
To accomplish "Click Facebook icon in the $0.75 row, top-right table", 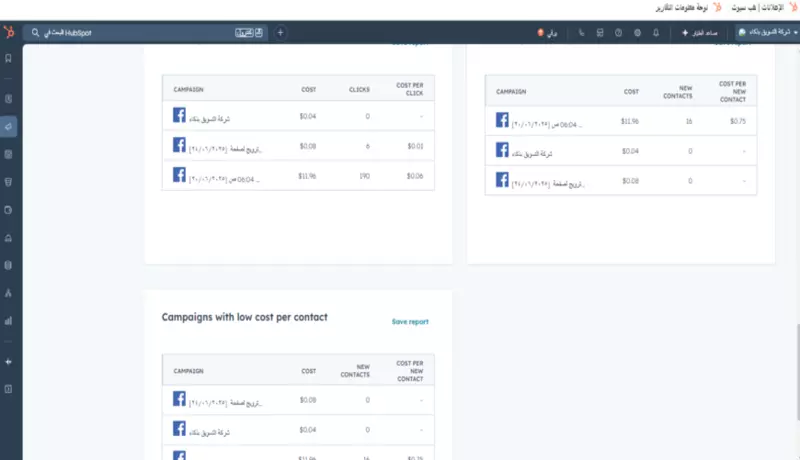I will [x=502, y=120].
